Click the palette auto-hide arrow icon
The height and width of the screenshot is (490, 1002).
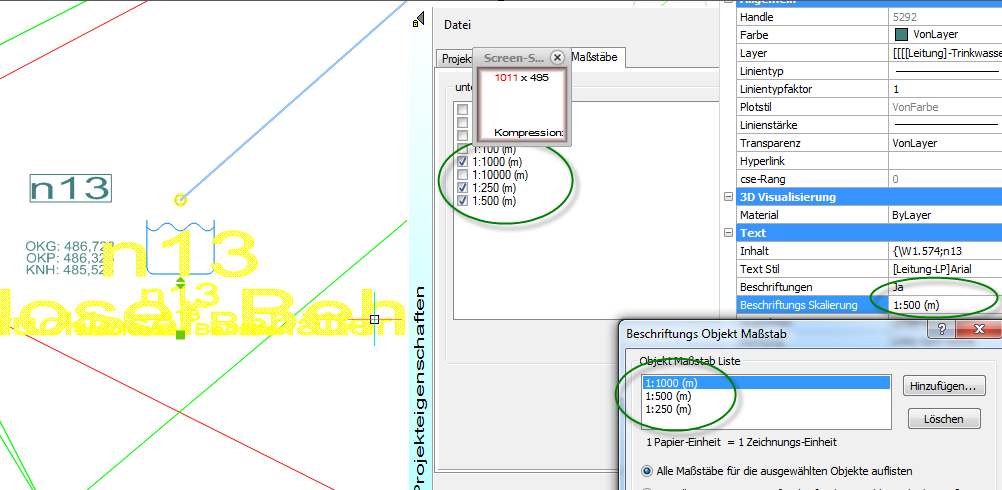click(417, 21)
